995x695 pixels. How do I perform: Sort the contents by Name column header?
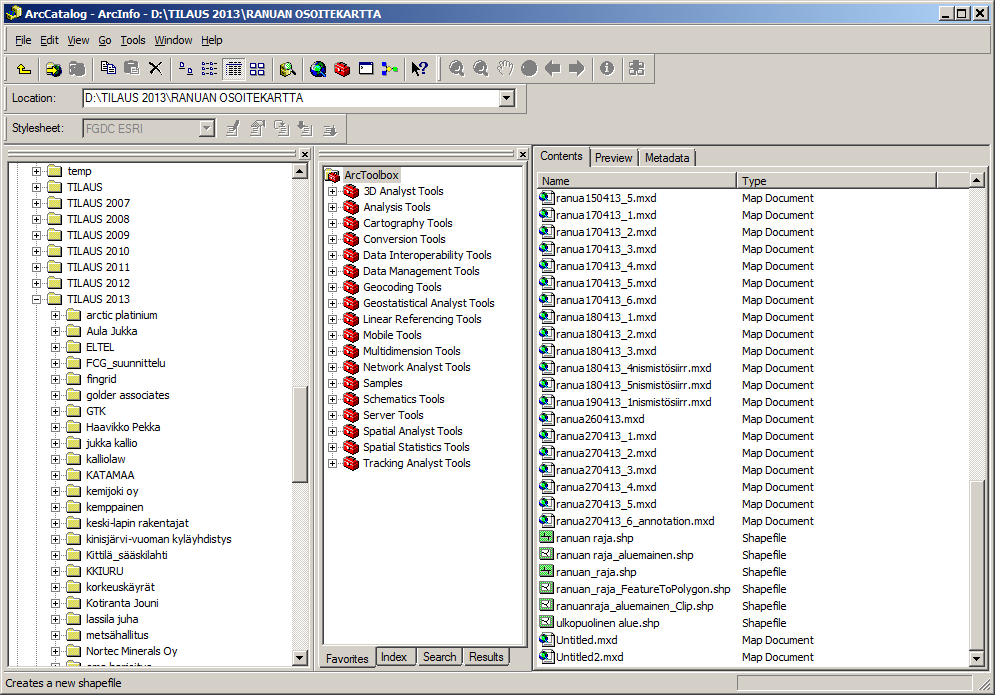(636, 181)
